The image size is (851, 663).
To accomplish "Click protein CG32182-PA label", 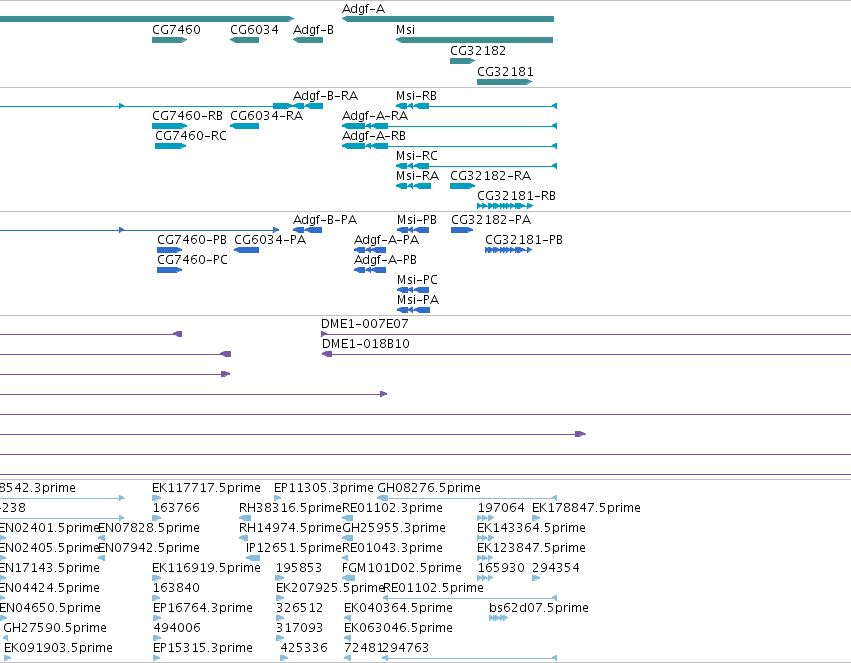I will [491, 220].
